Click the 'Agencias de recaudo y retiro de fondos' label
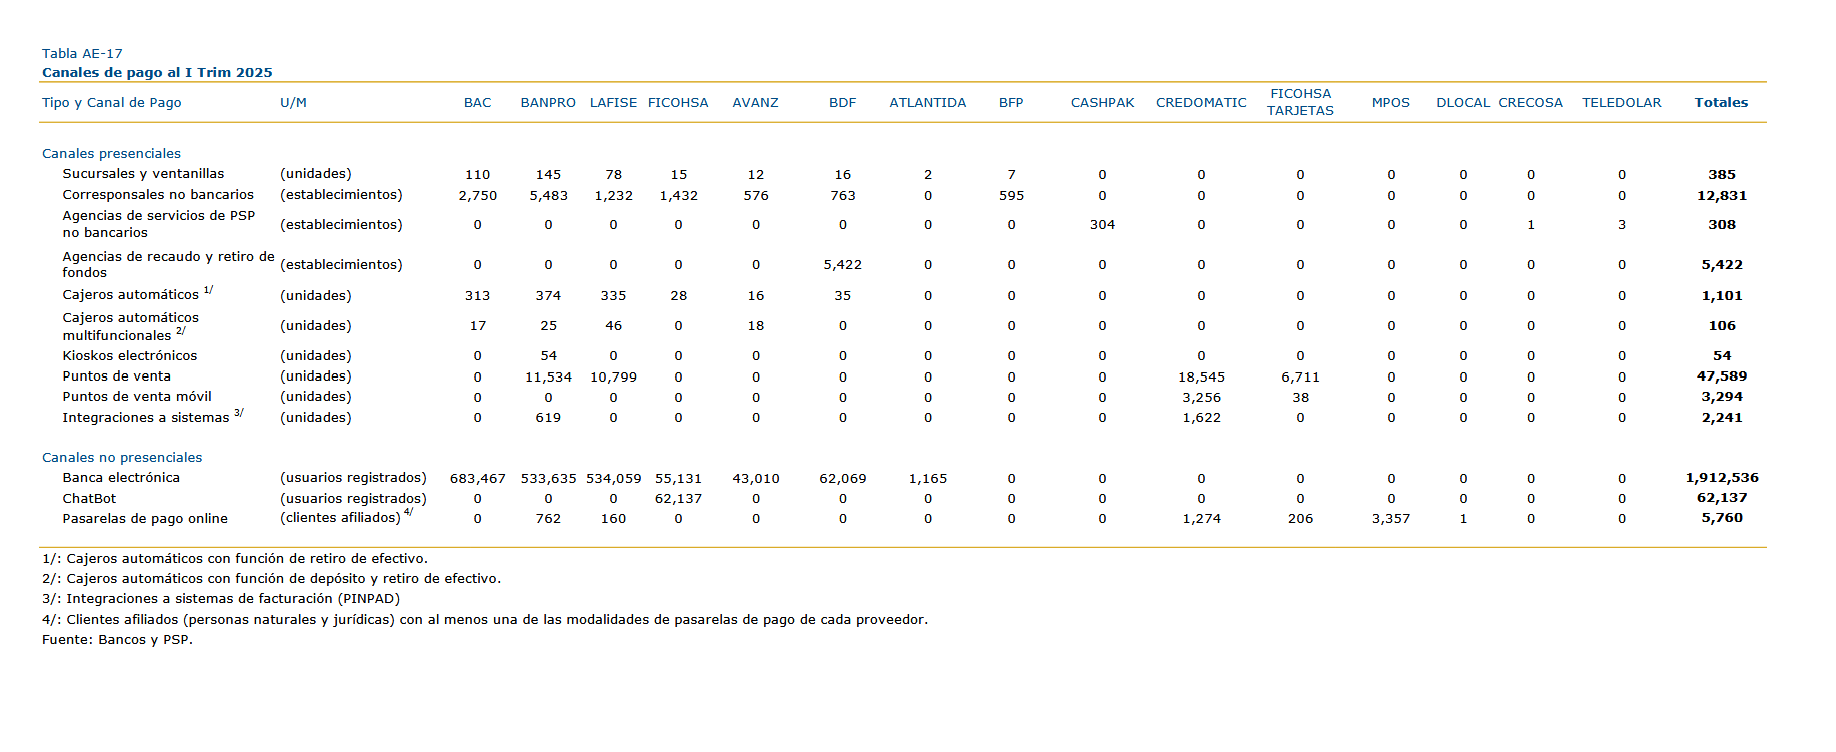Screen dimensions: 1836x752 pyautogui.click(x=168, y=265)
